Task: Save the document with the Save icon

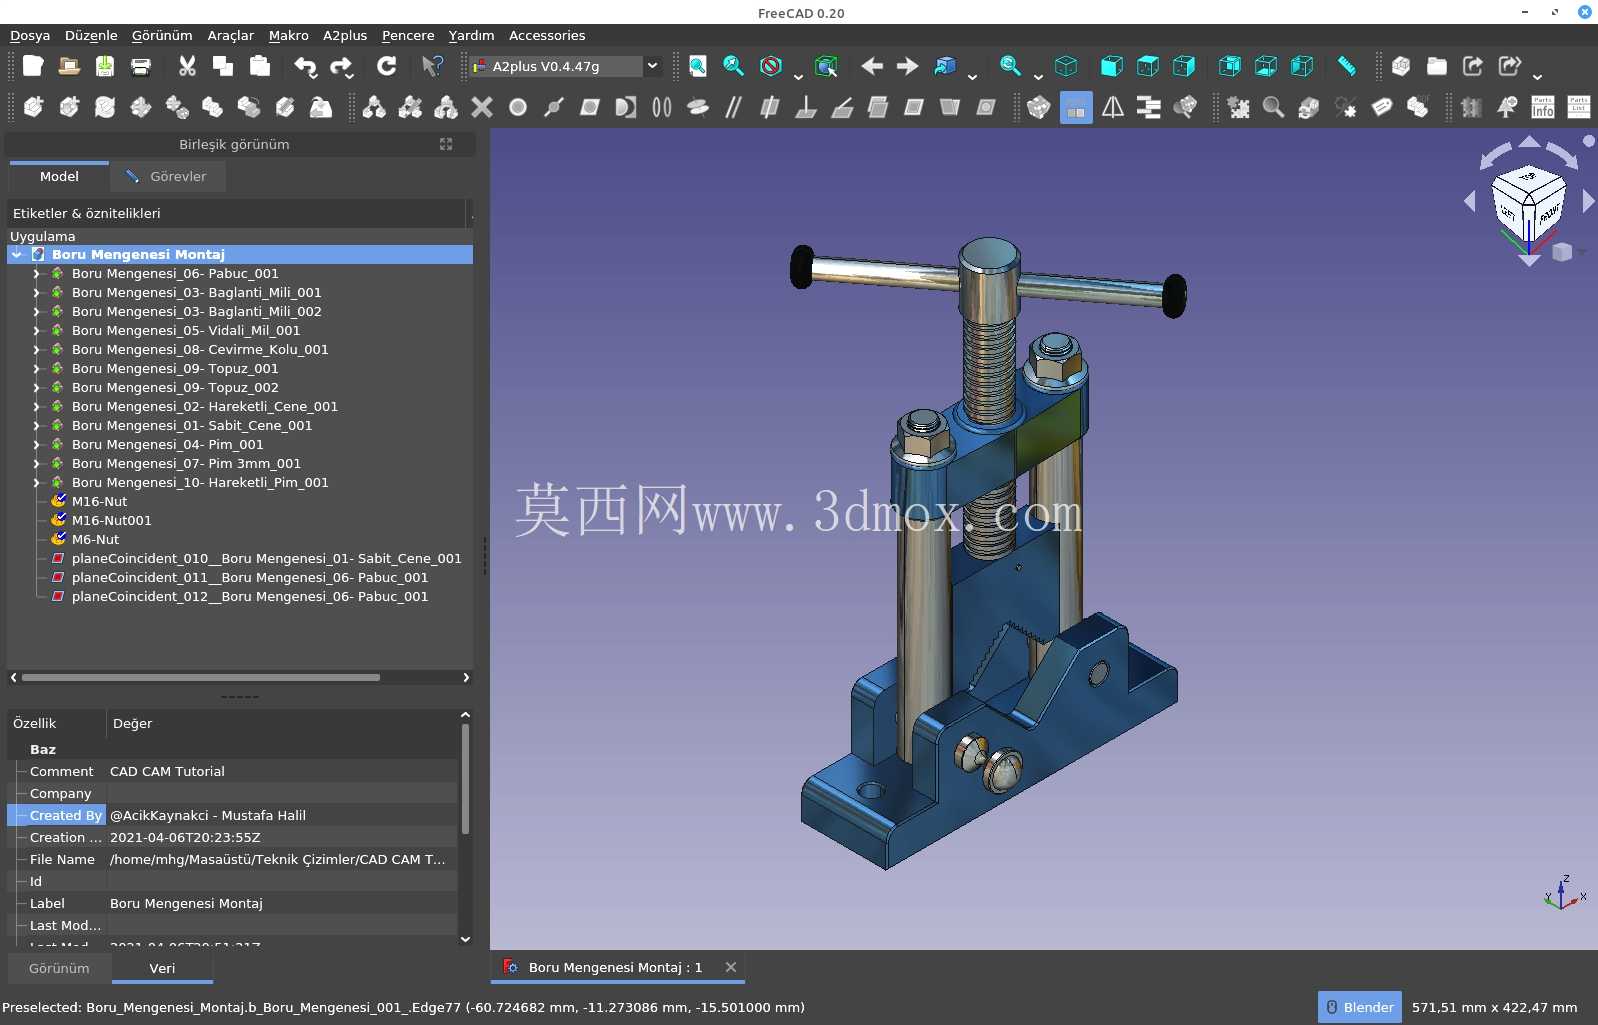Action: (x=105, y=66)
